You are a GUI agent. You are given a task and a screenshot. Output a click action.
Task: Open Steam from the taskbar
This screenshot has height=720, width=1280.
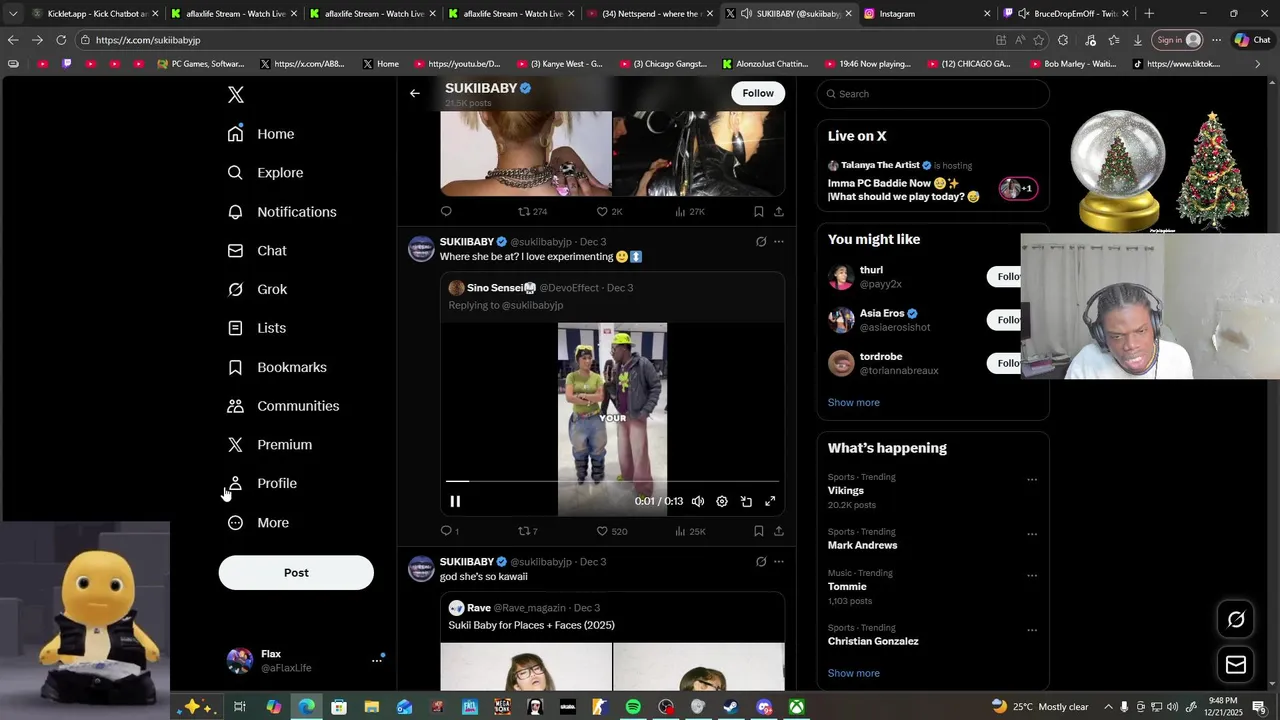pyautogui.click(x=731, y=707)
